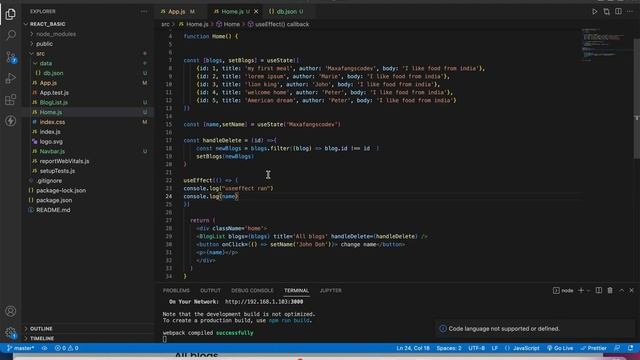Open the Explorer view in activity bar
This screenshot has height=360, width=640.
click(11, 14)
